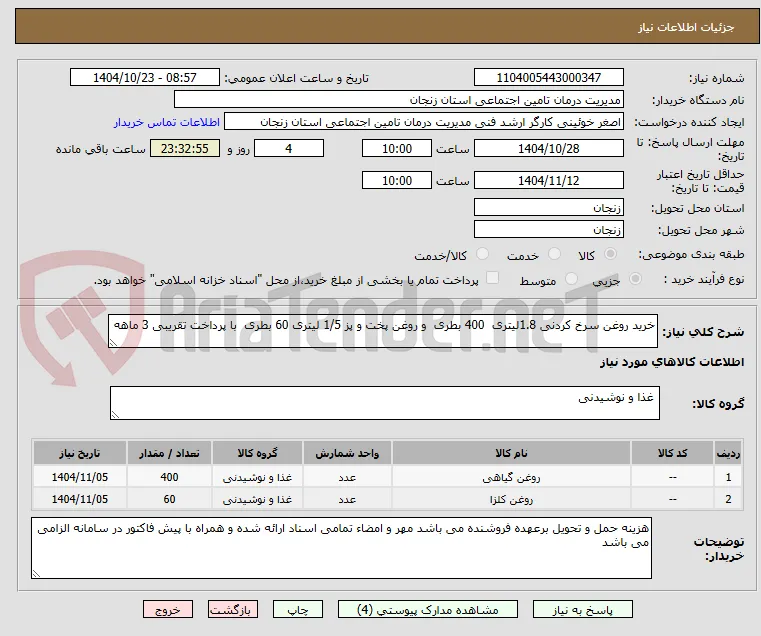Click the روغن گیاهی item cell
The width and height of the screenshot is (761, 636).
coord(511,477)
